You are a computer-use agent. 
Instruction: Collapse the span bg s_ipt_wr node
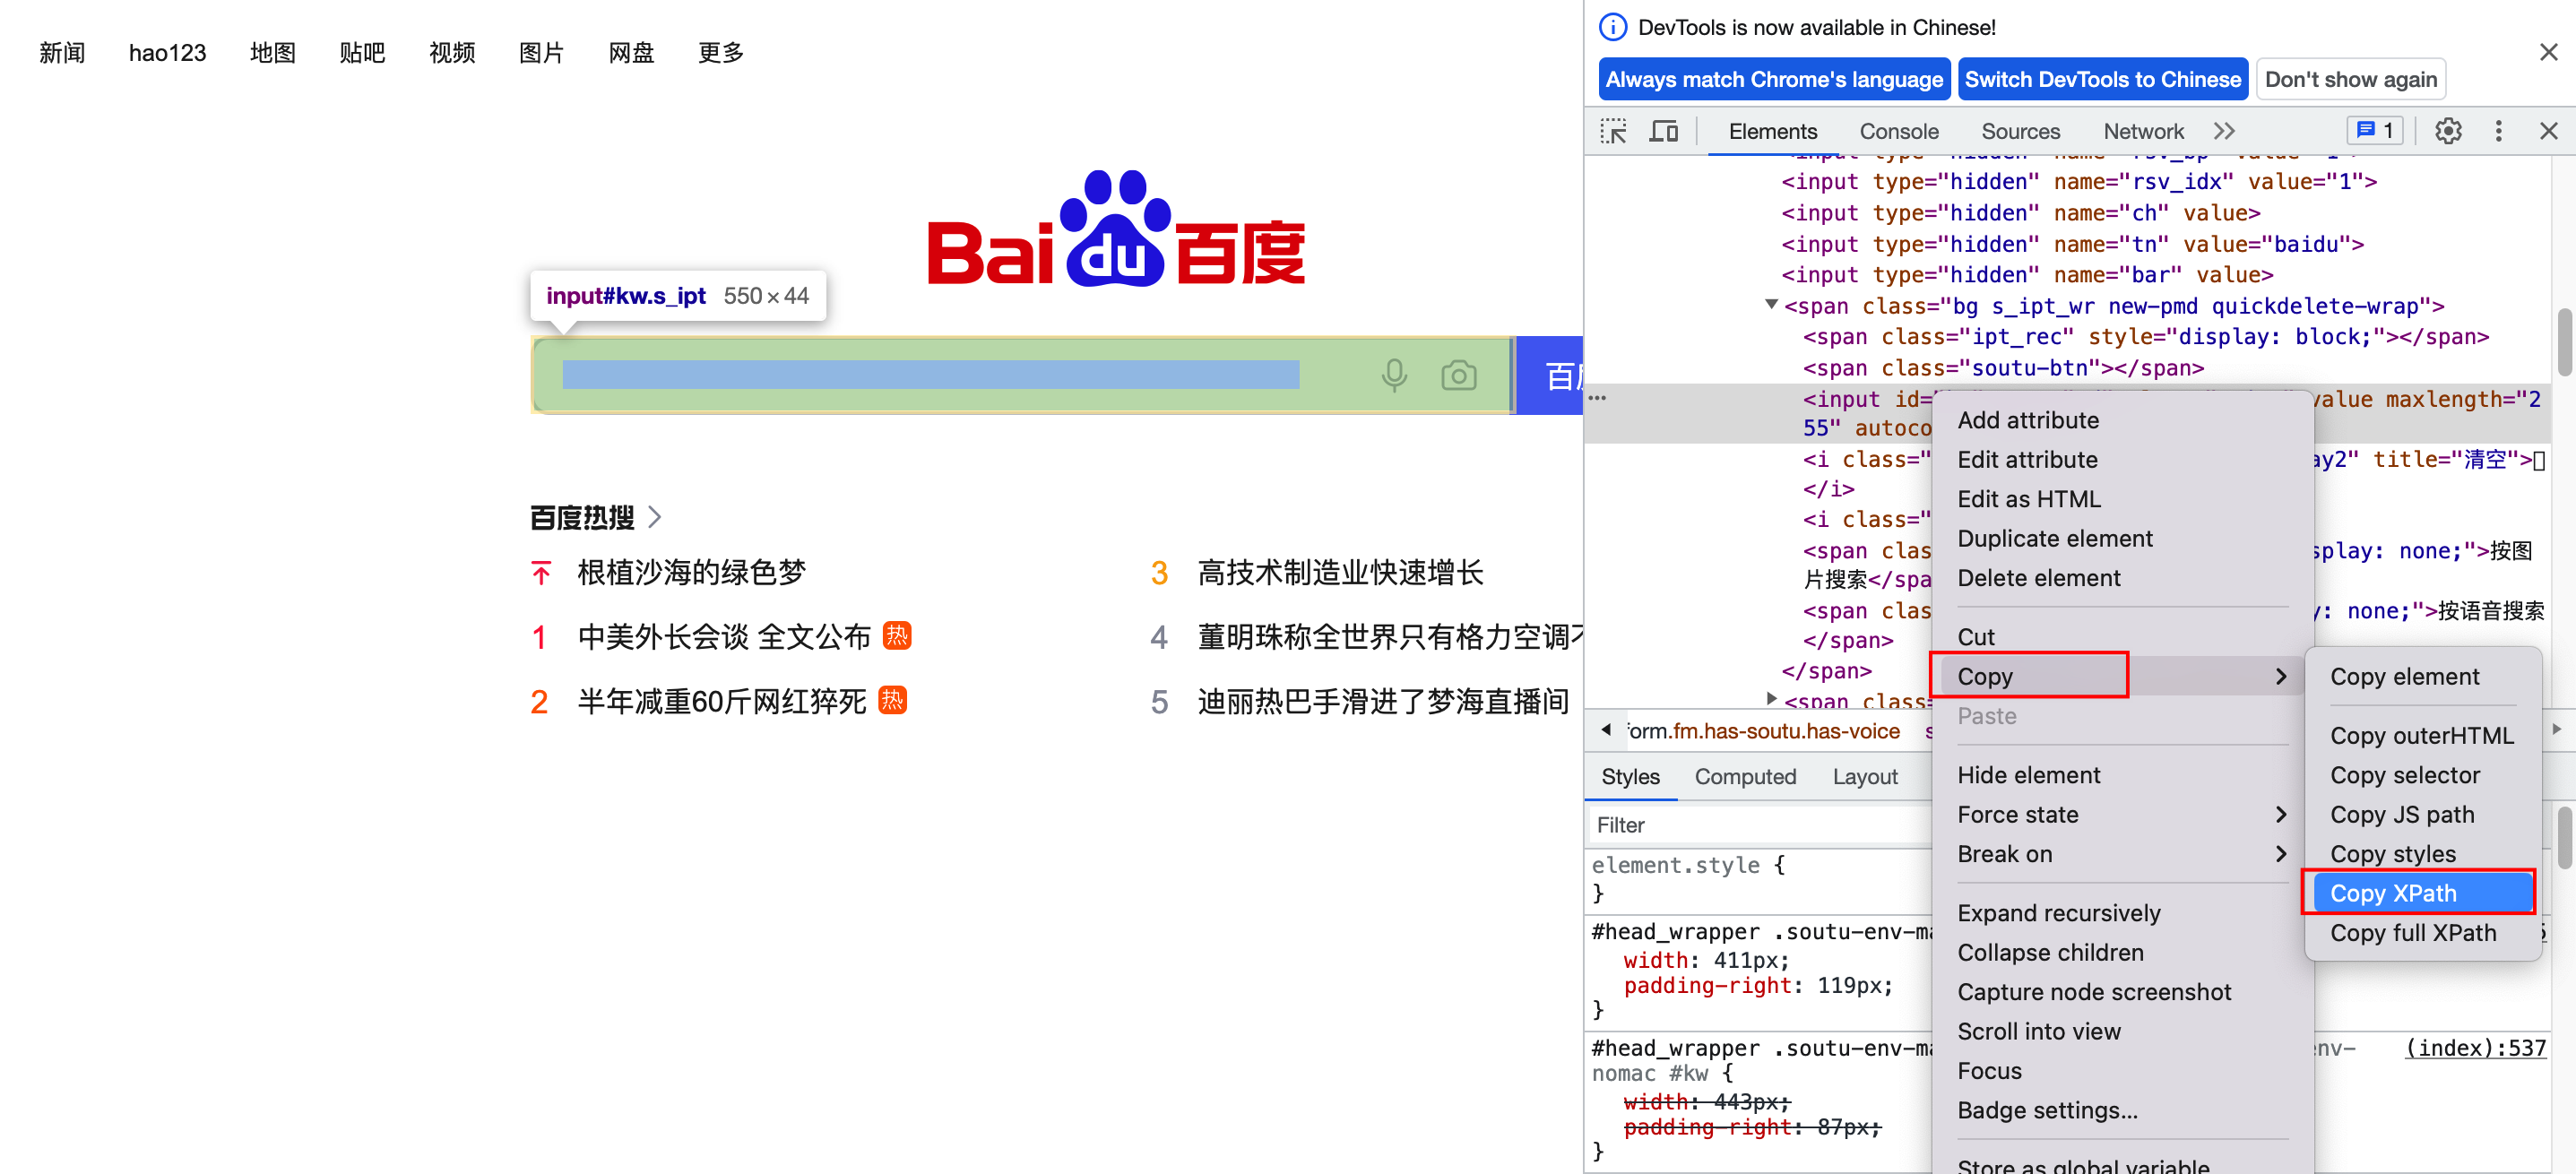point(1771,304)
